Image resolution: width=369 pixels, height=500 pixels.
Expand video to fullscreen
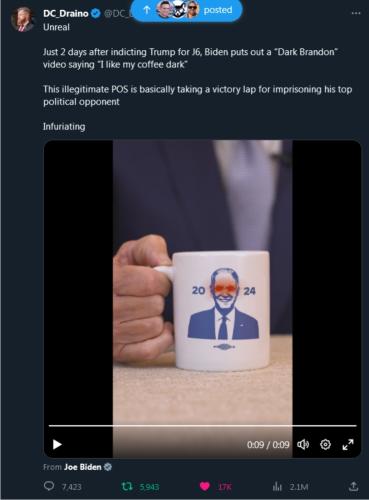(348, 444)
